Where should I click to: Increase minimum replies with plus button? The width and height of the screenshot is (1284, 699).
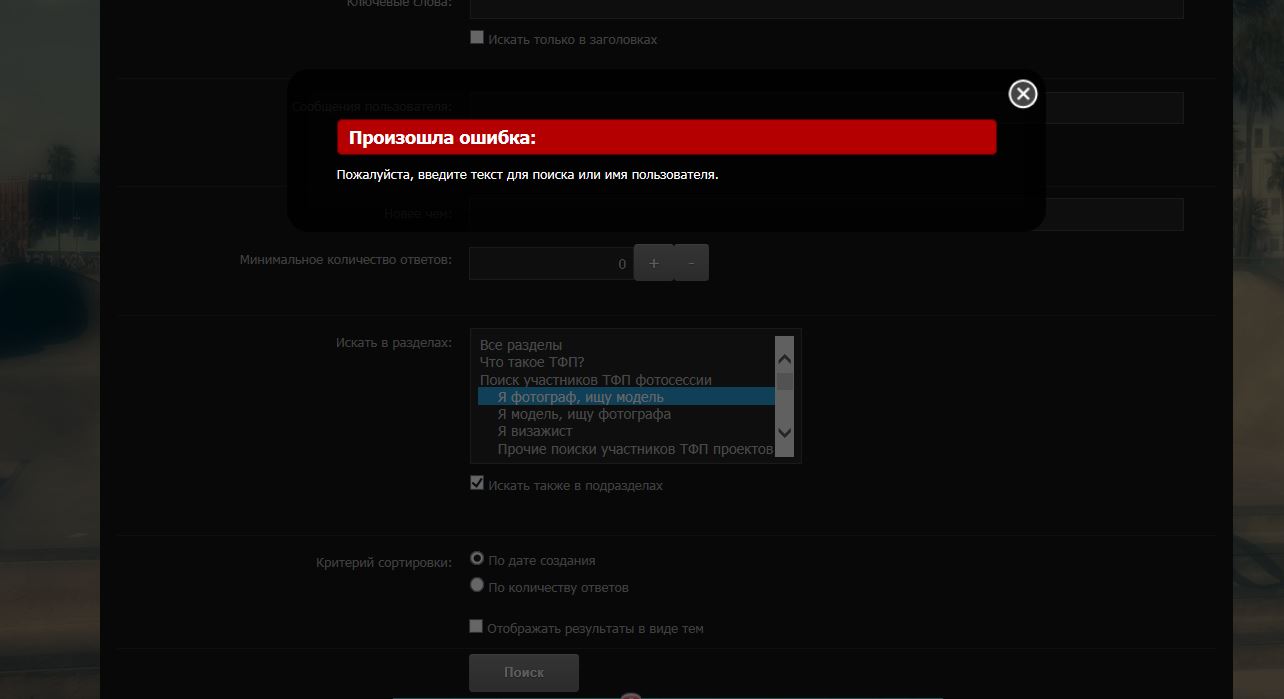pyautogui.click(x=654, y=263)
